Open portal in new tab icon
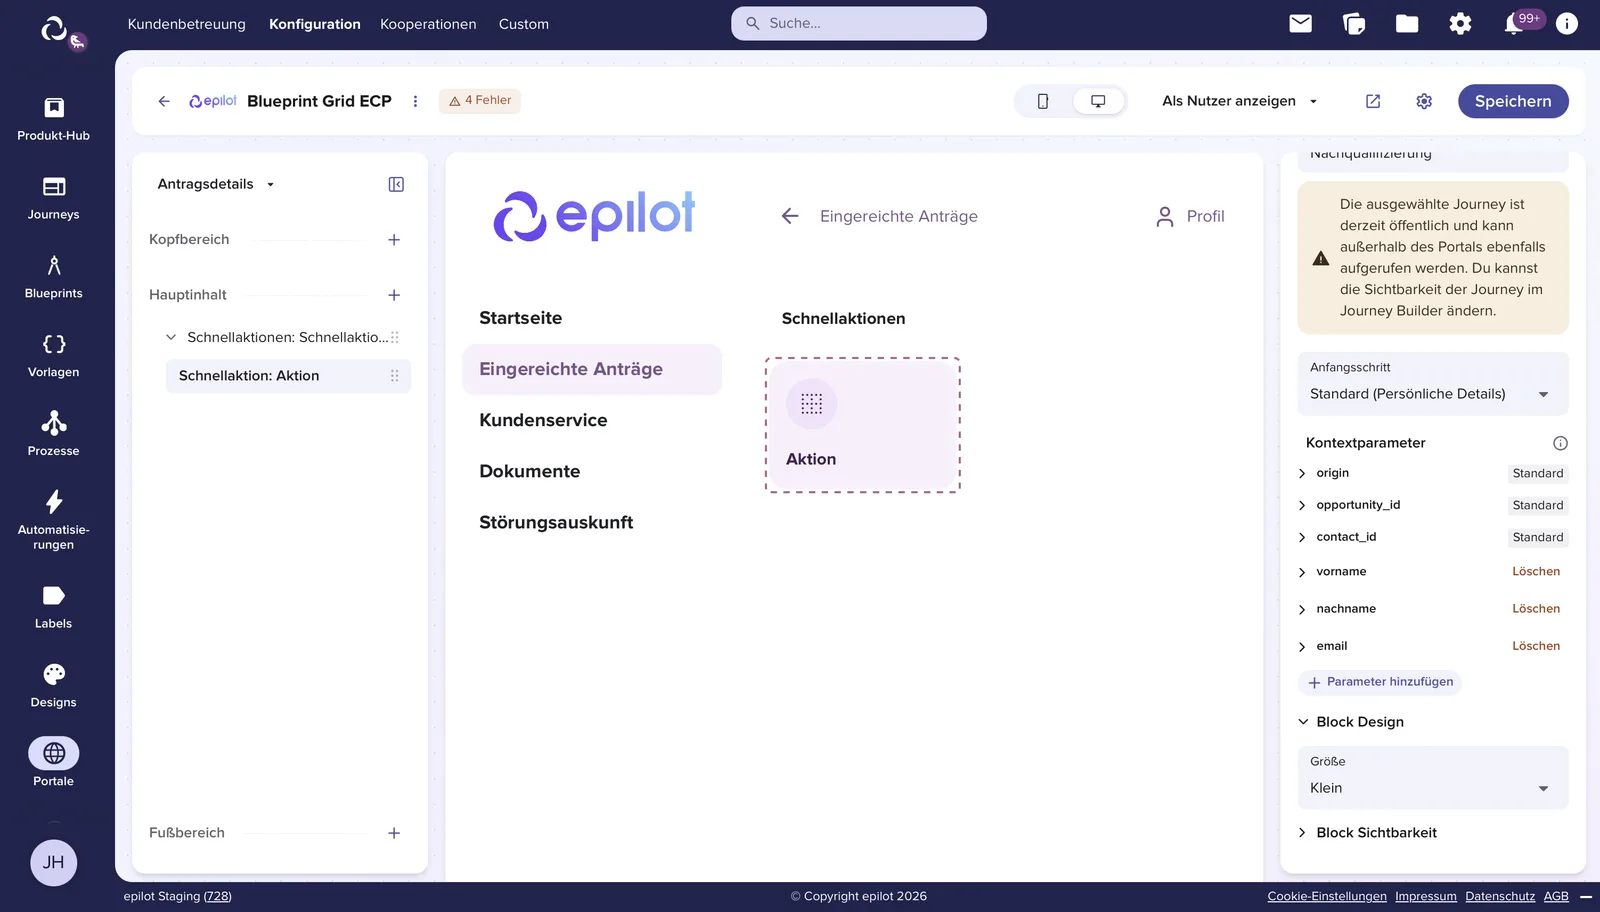The height and width of the screenshot is (912, 1600). [1373, 101]
